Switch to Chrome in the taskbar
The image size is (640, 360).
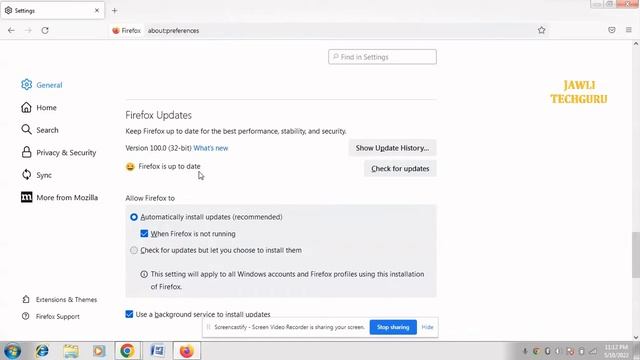[x=127, y=351]
